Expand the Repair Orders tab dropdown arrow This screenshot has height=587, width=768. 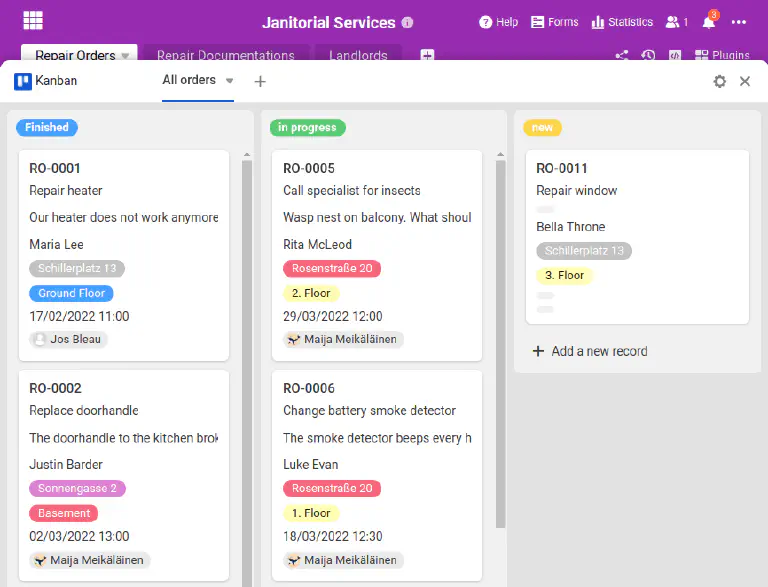point(125,55)
